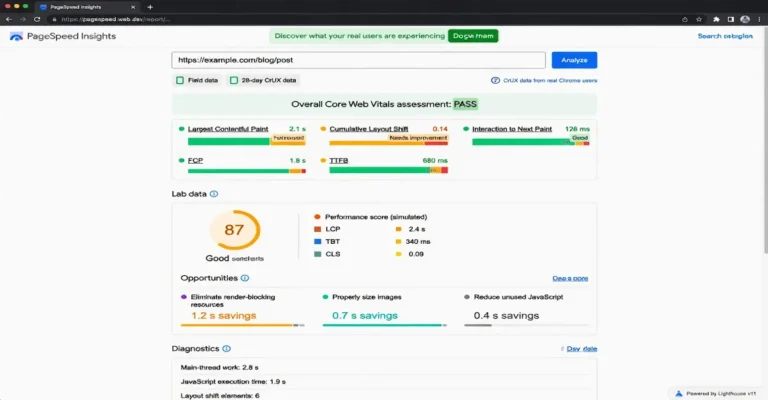Click Properly size images opportunity
The width and height of the screenshot is (768, 400).
[366, 297]
